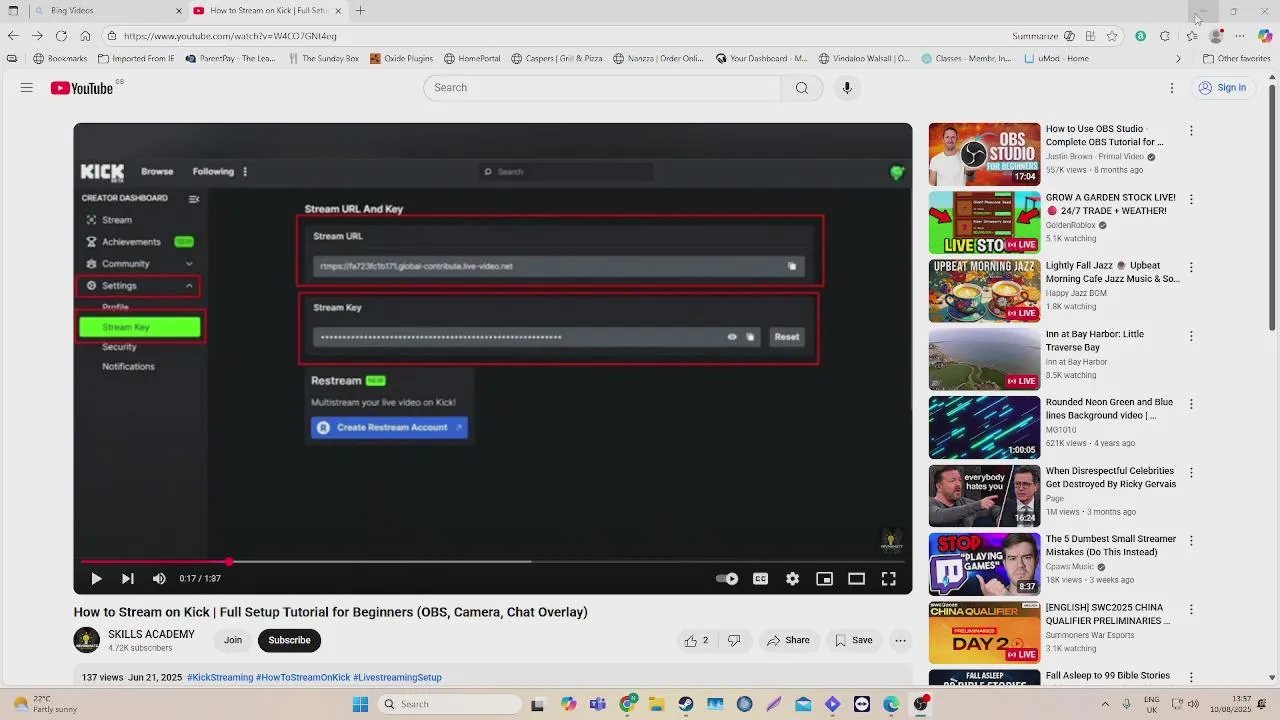
Task: Open the #LivestreamingSetup hashtag
Action: [397, 677]
